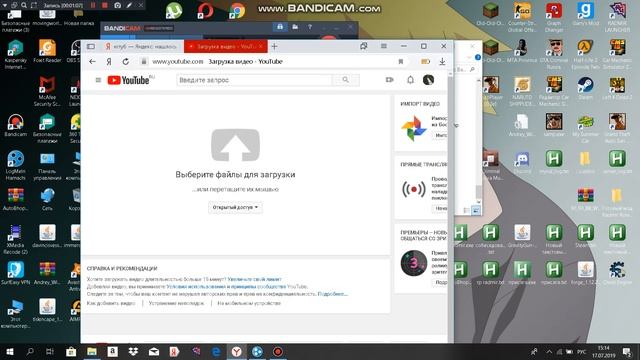640x360 pixels.
Task: Toggle the browser side panel icon
Action: (x=91, y=47)
